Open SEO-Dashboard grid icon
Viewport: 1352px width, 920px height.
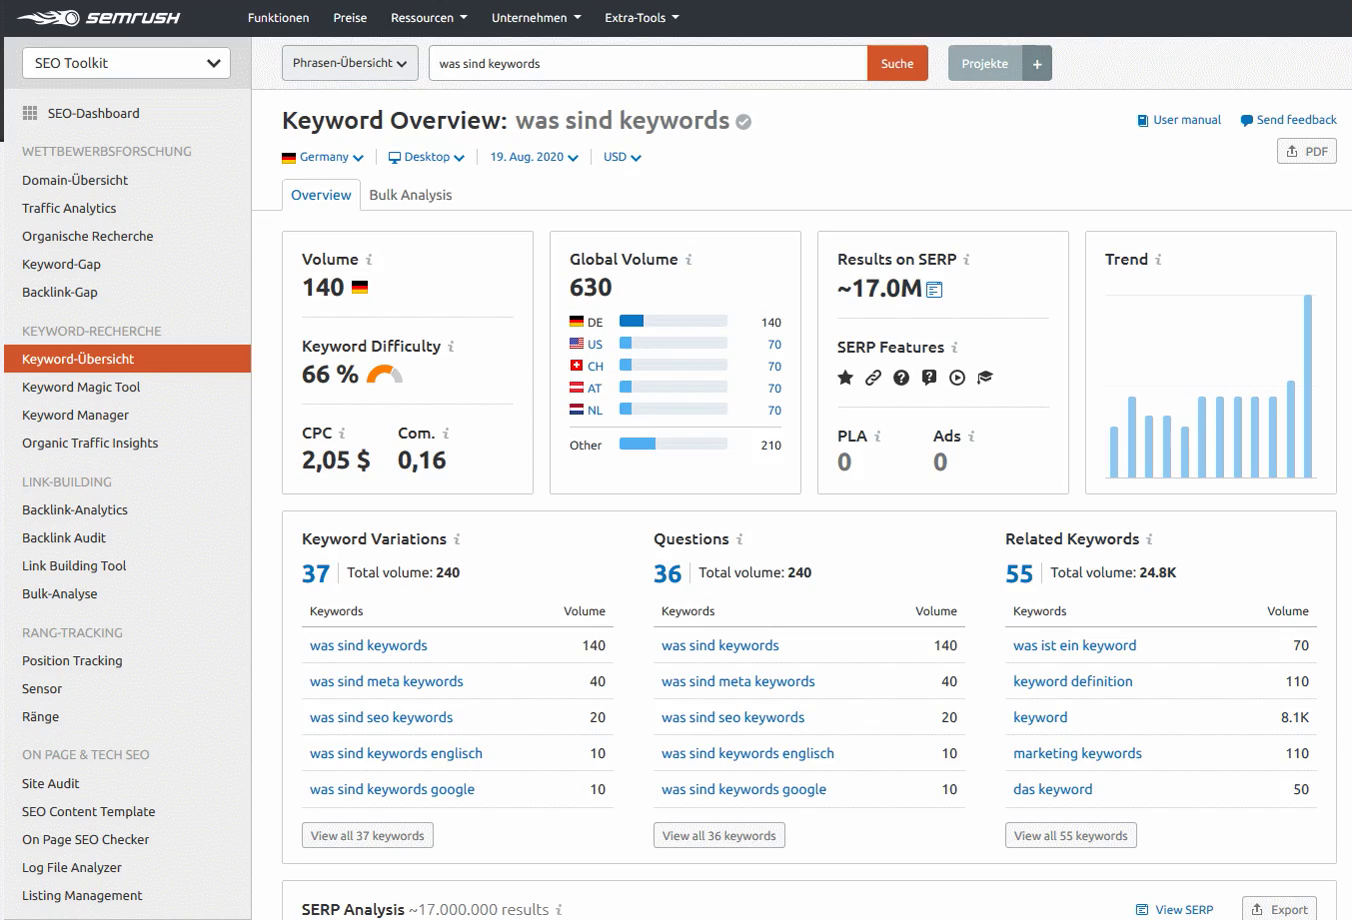(x=30, y=113)
